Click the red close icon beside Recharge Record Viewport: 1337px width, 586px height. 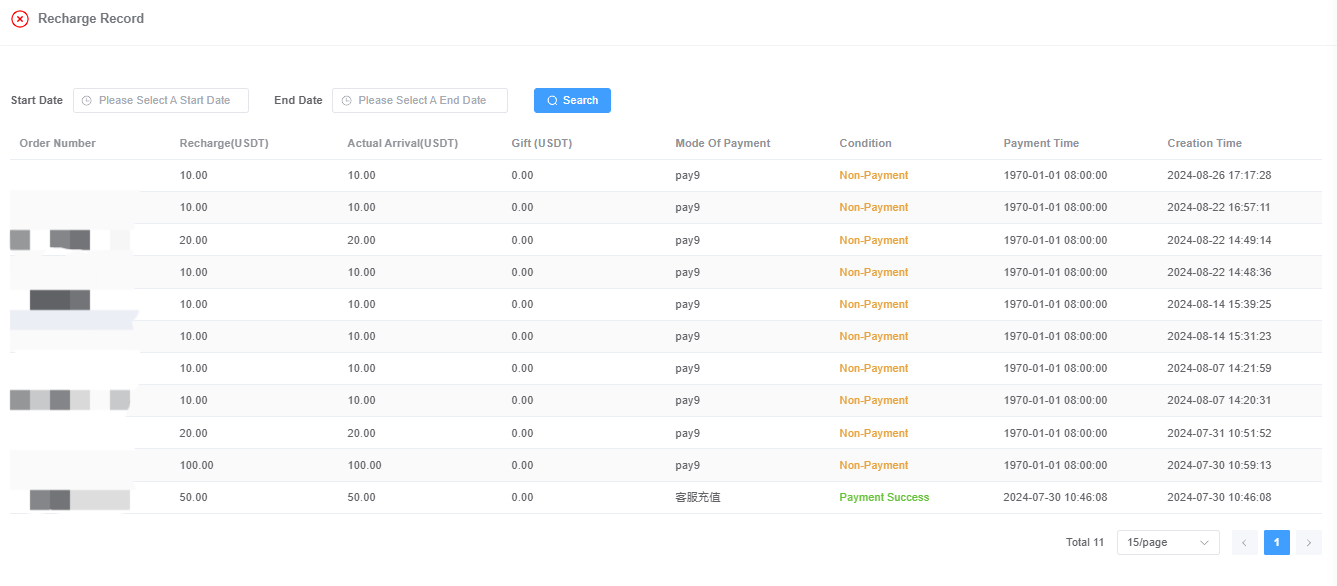(x=20, y=19)
